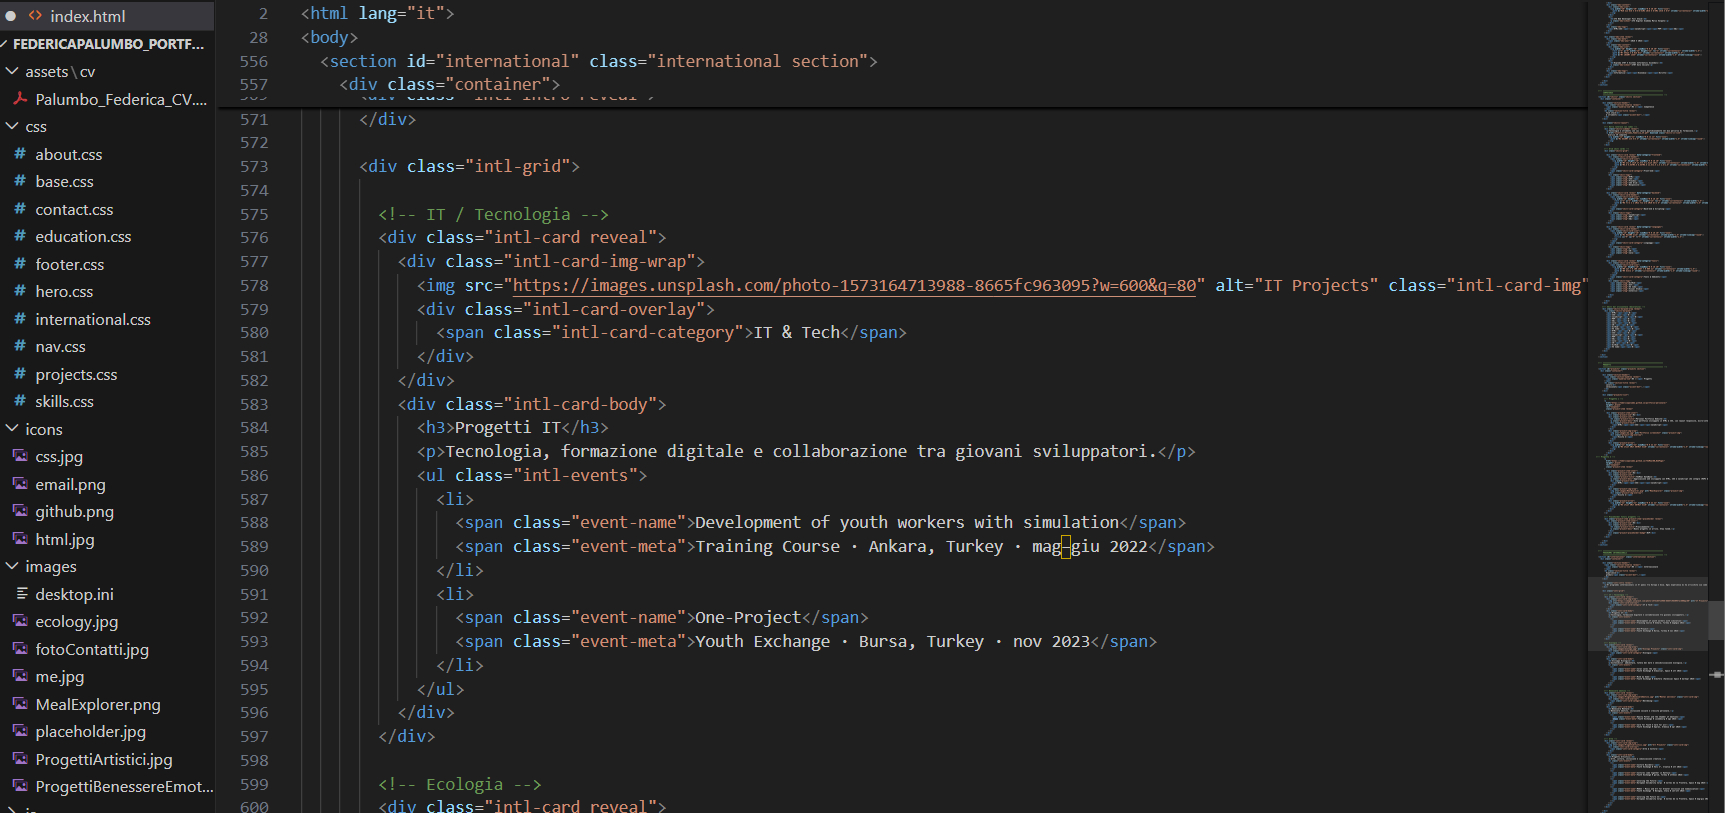Image resolution: width=1725 pixels, height=813 pixels.
Task: Click the PDF icon beside Palumbo_Federica_CV
Action: [20, 99]
